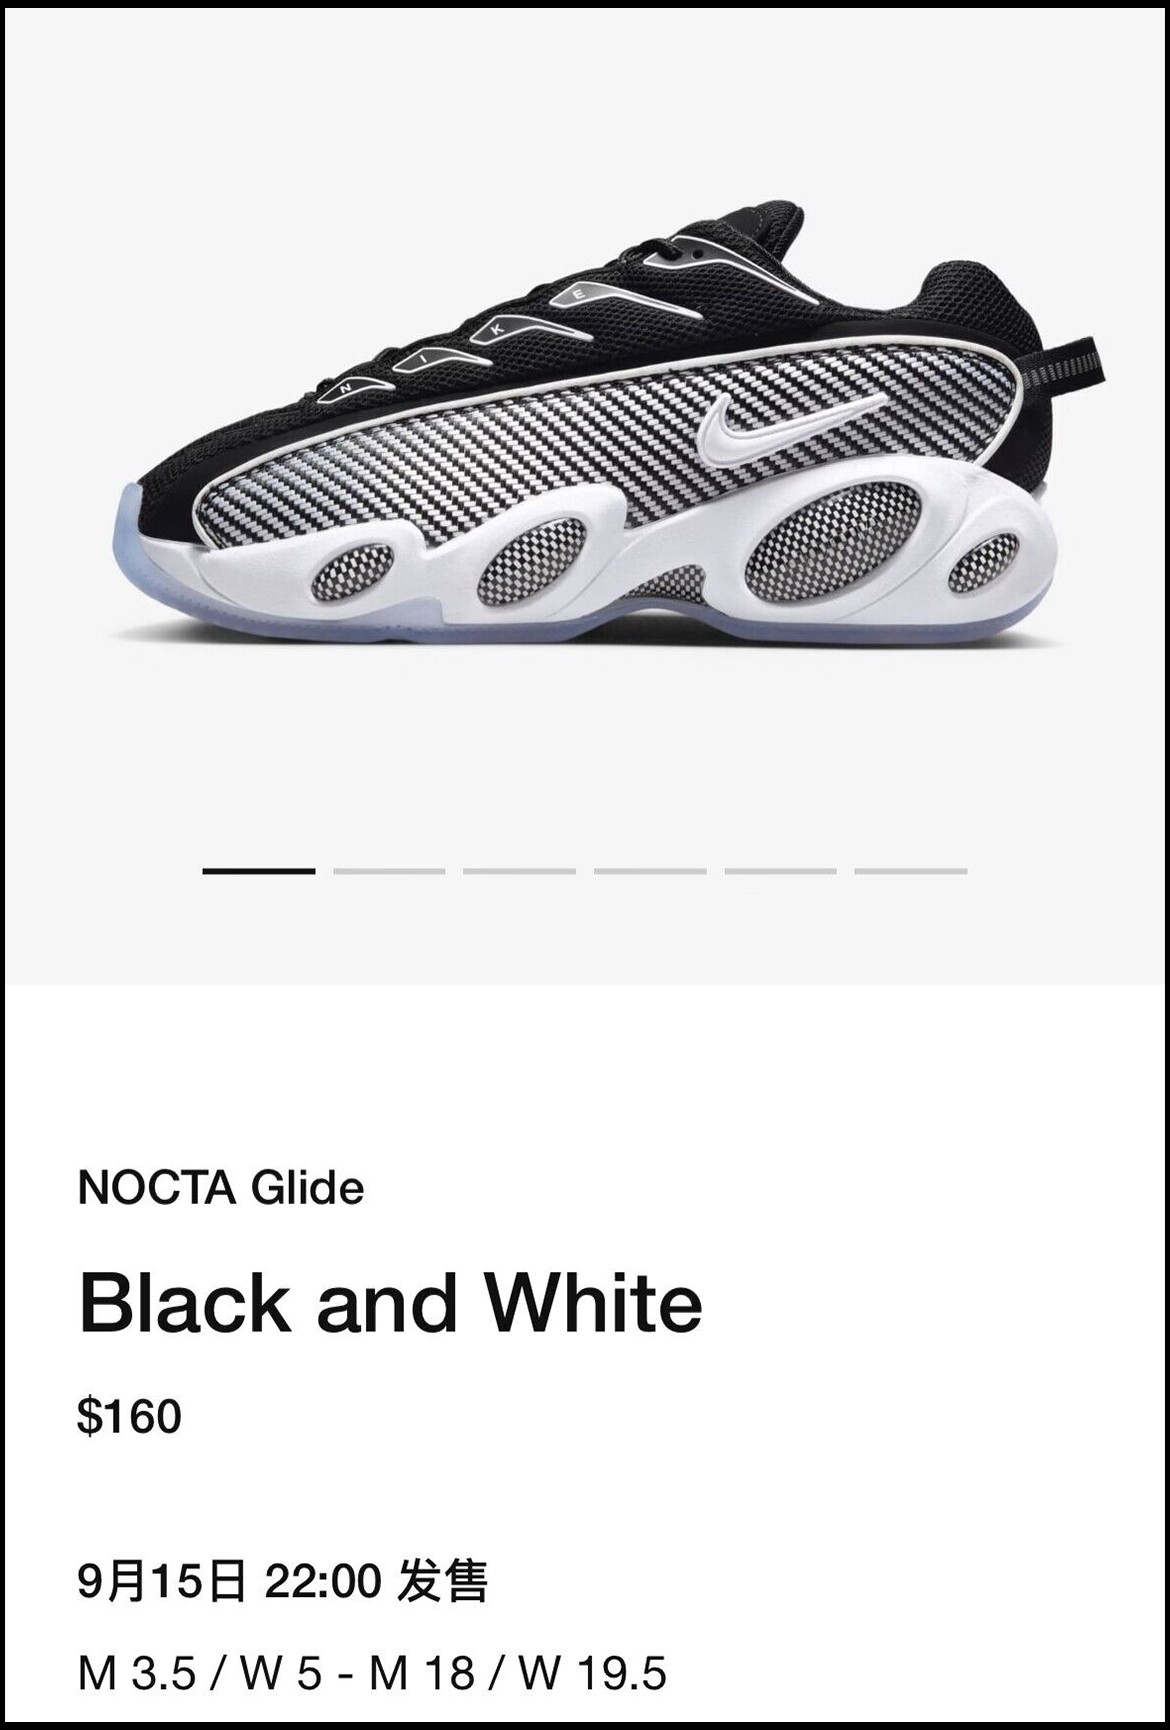Viewport: 1170px width, 1730px height.
Task: Open the last carousel indicator bar
Action: pyautogui.click(x=911, y=871)
